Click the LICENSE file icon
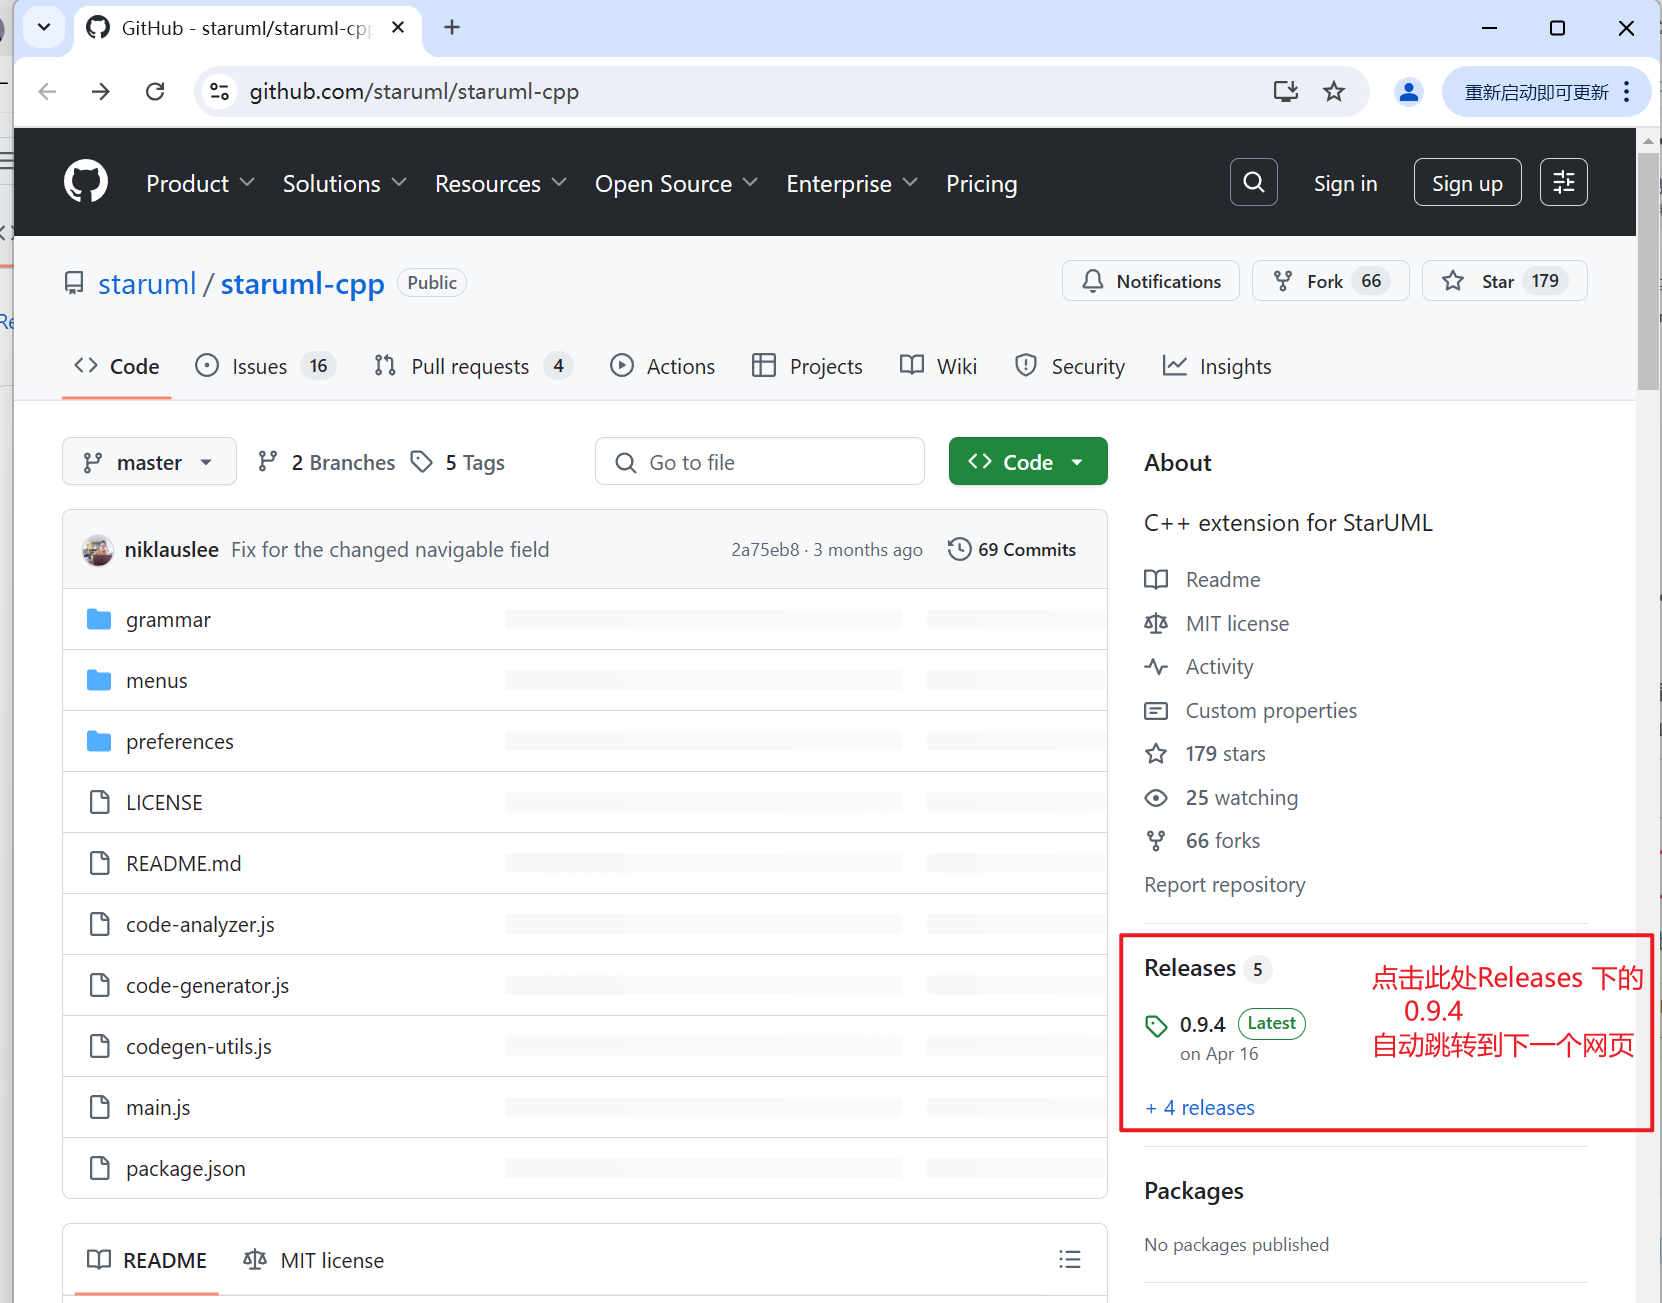Screen dimensions: 1662x1303 [x=99, y=802]
